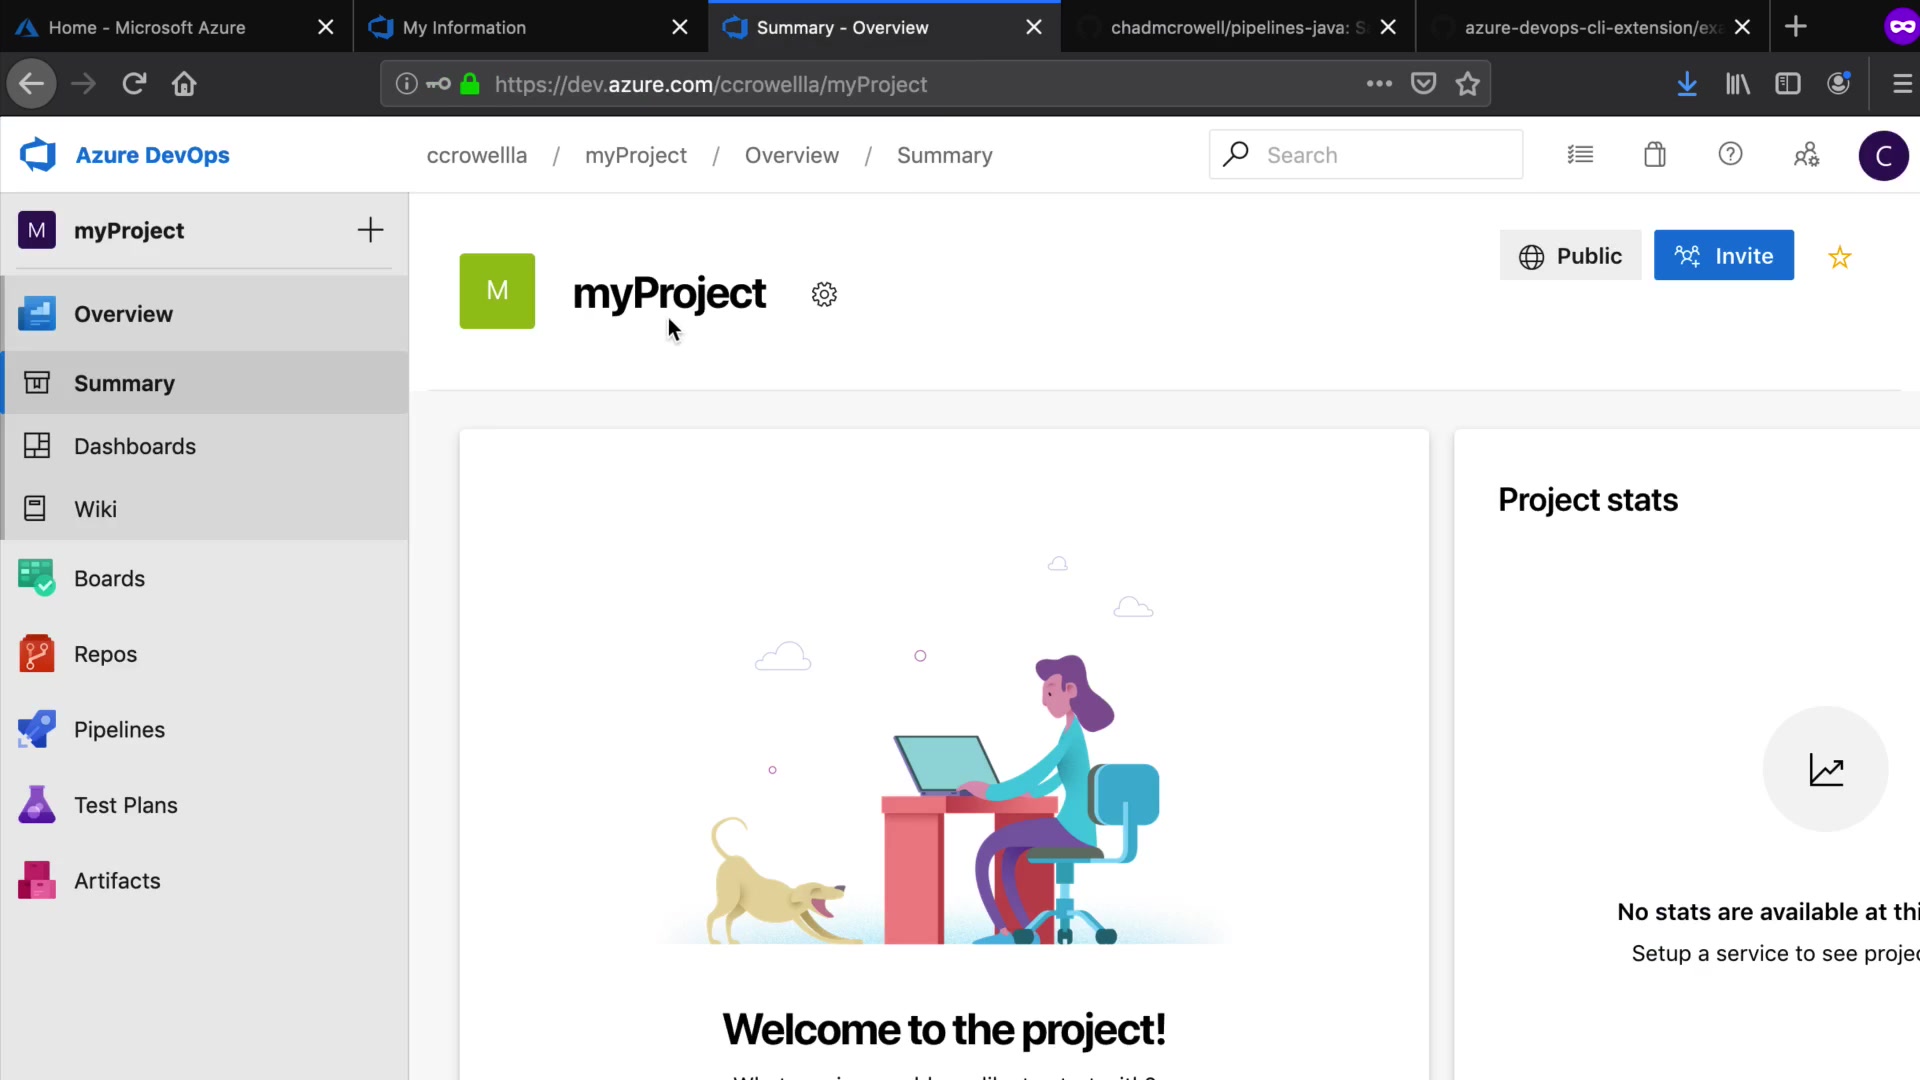The width and height of the screenshot is (1920, 1080).
Task: Select Dashboards in the Overview menu
Action: (x=134, y=446)
